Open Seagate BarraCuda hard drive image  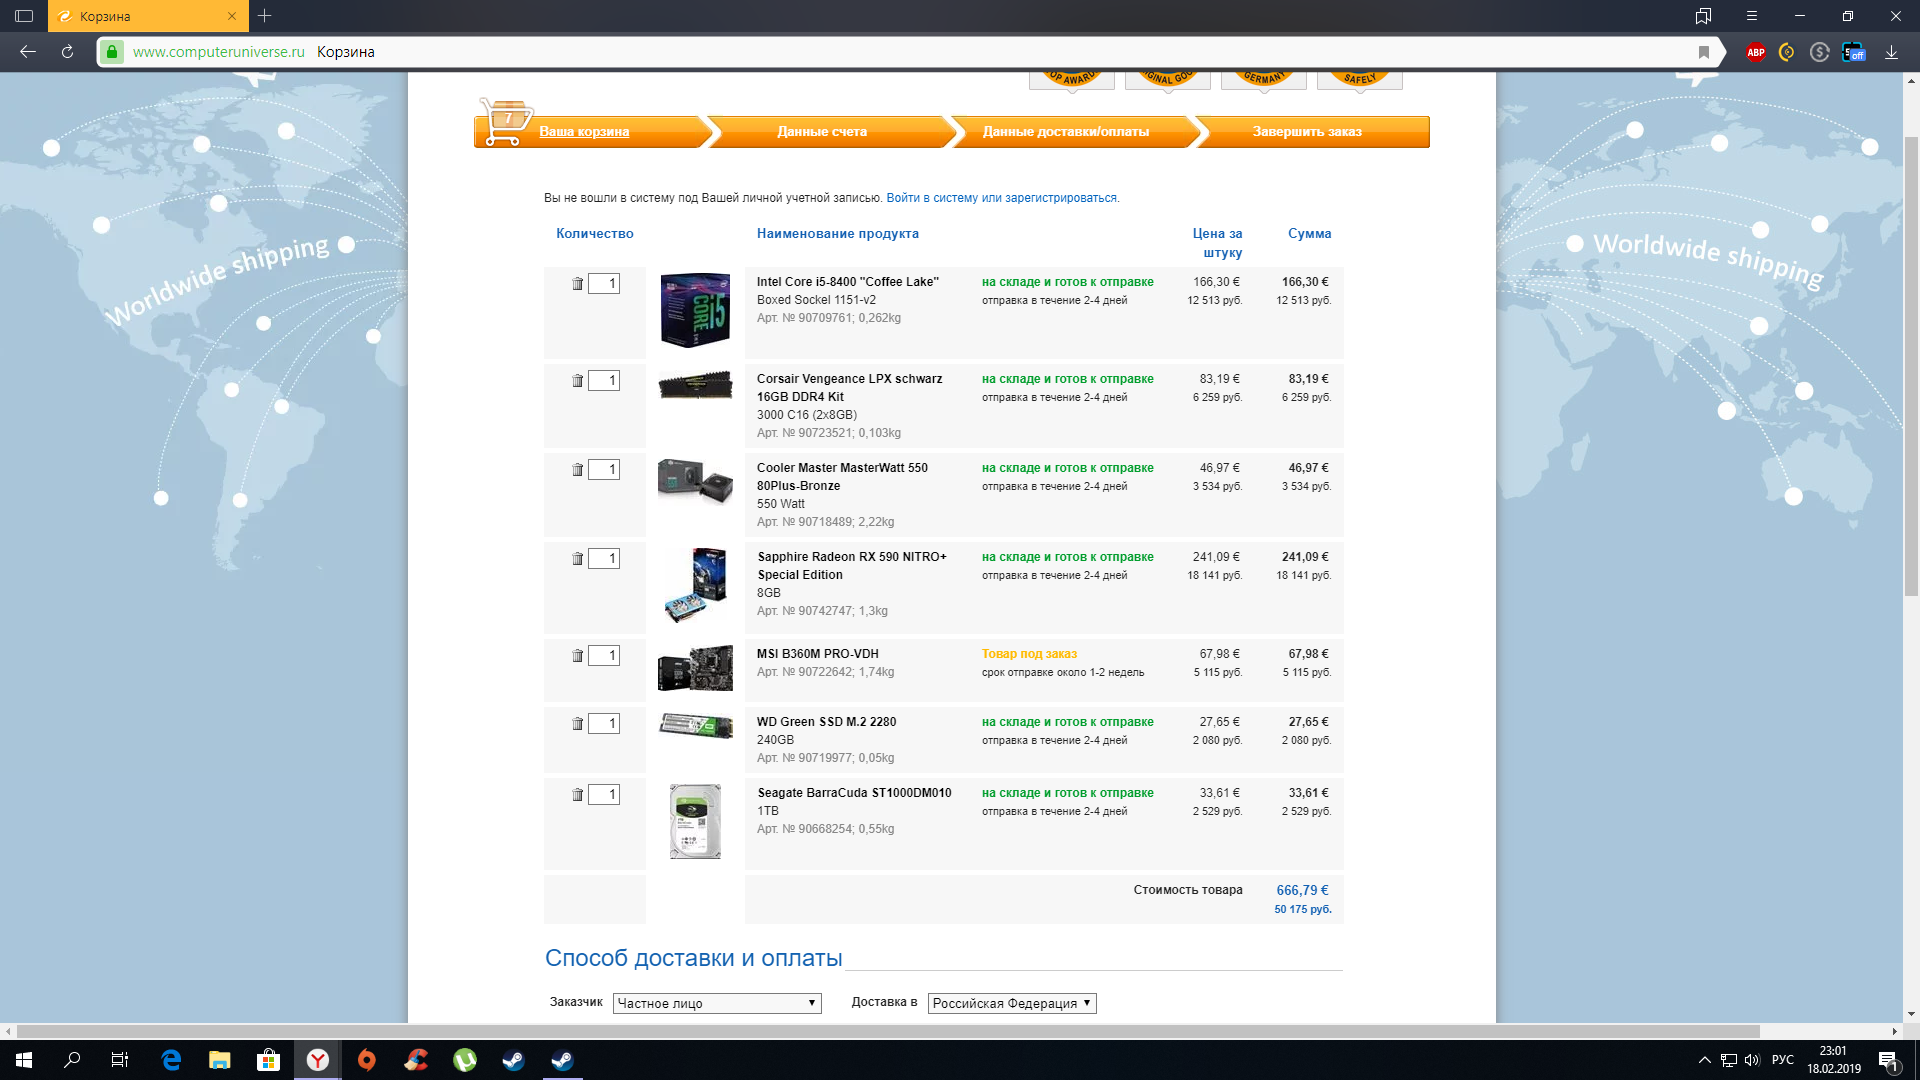(695, 822)
